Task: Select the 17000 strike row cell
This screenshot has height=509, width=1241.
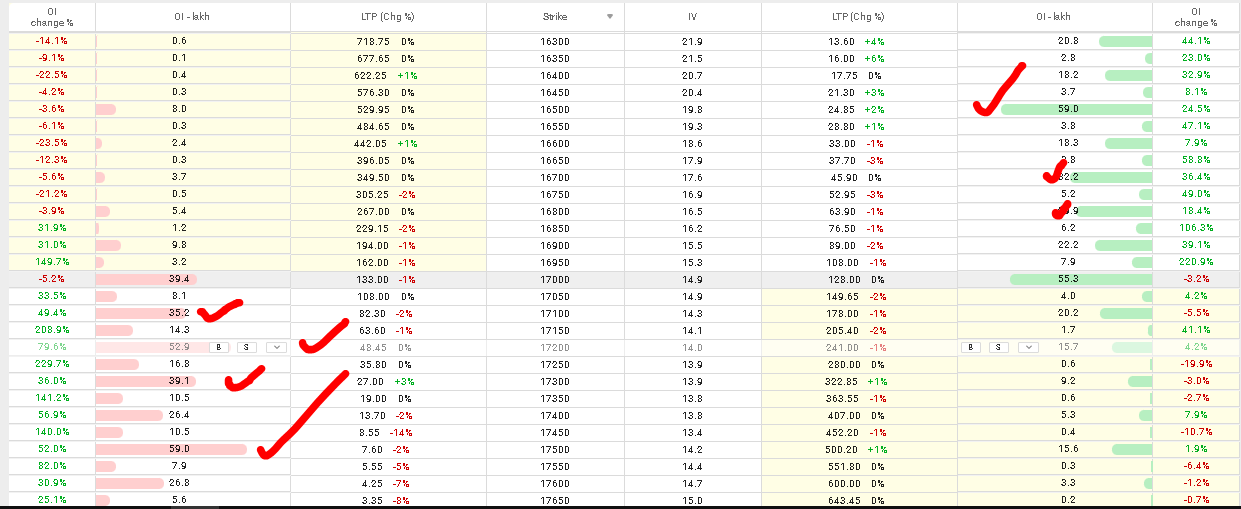Action: (555, 279)
